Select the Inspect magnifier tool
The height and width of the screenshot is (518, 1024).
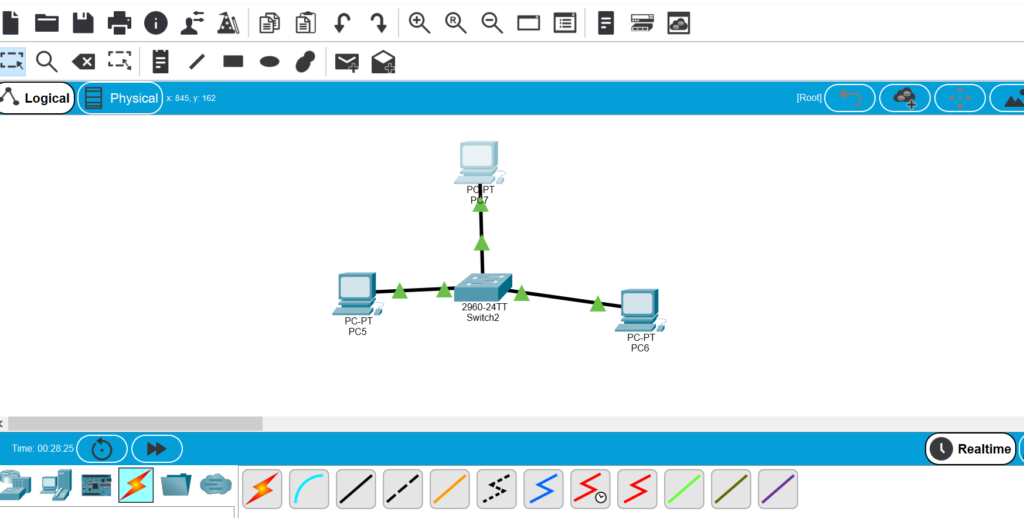coord(46,61)
